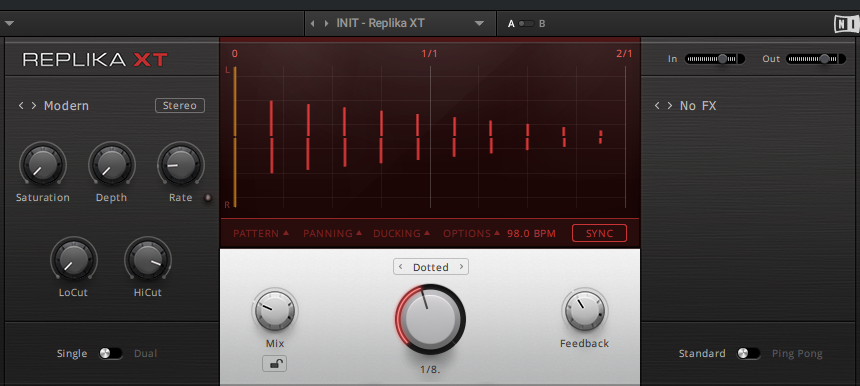Image resolution: width=860 pixels, height=386 pixels.
Task: Click the No FX effect name
Action: pyautogui.click(x=698, y=106)
